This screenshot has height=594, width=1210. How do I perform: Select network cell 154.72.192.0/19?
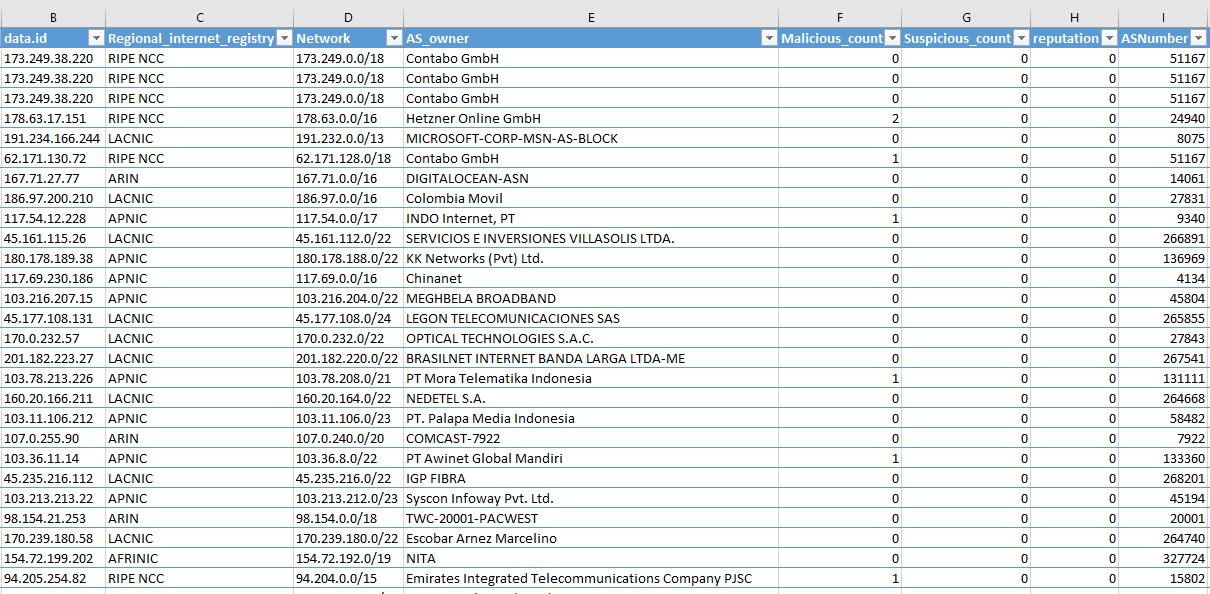[348, 558]
